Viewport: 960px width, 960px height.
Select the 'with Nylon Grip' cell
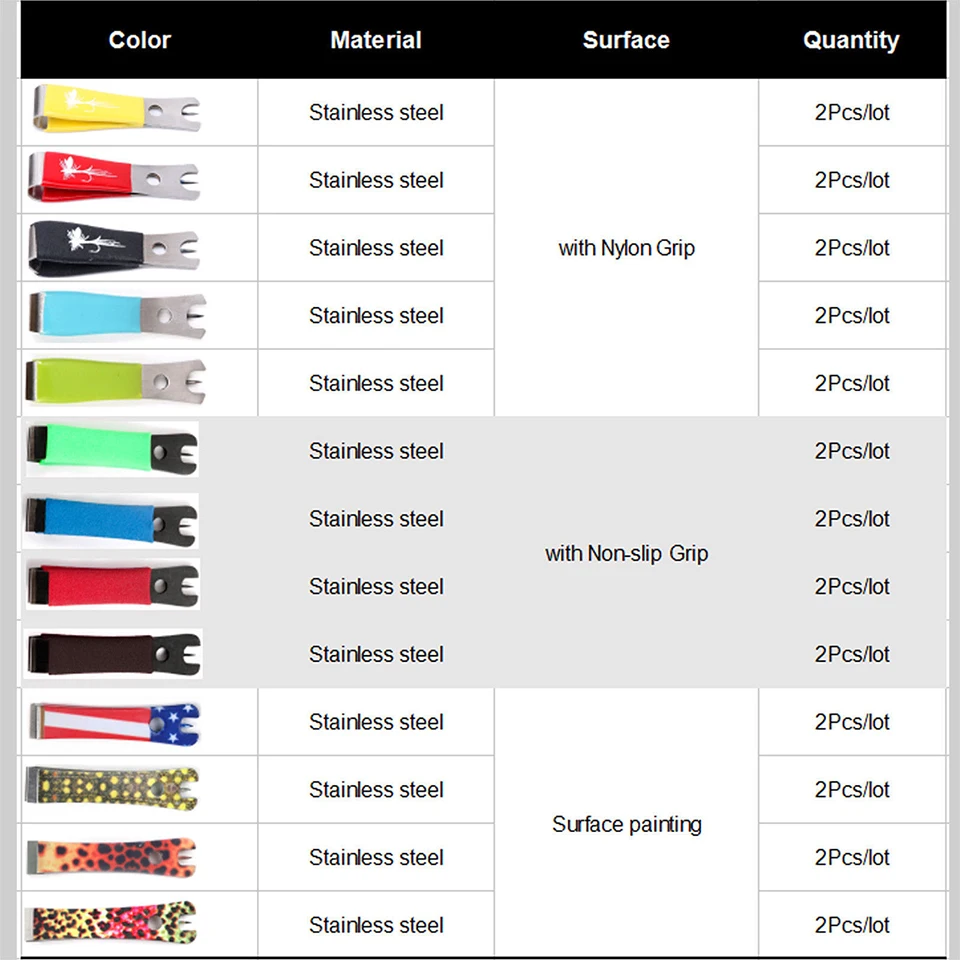pos(626,248)
